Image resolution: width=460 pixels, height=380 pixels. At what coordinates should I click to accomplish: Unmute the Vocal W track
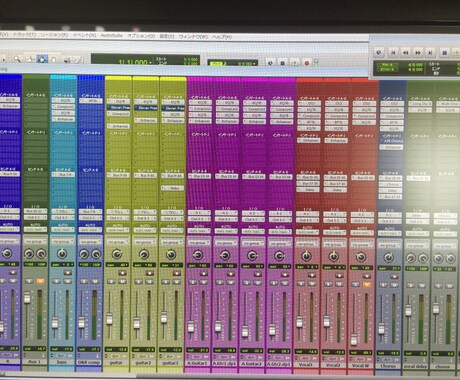[367, 285]
